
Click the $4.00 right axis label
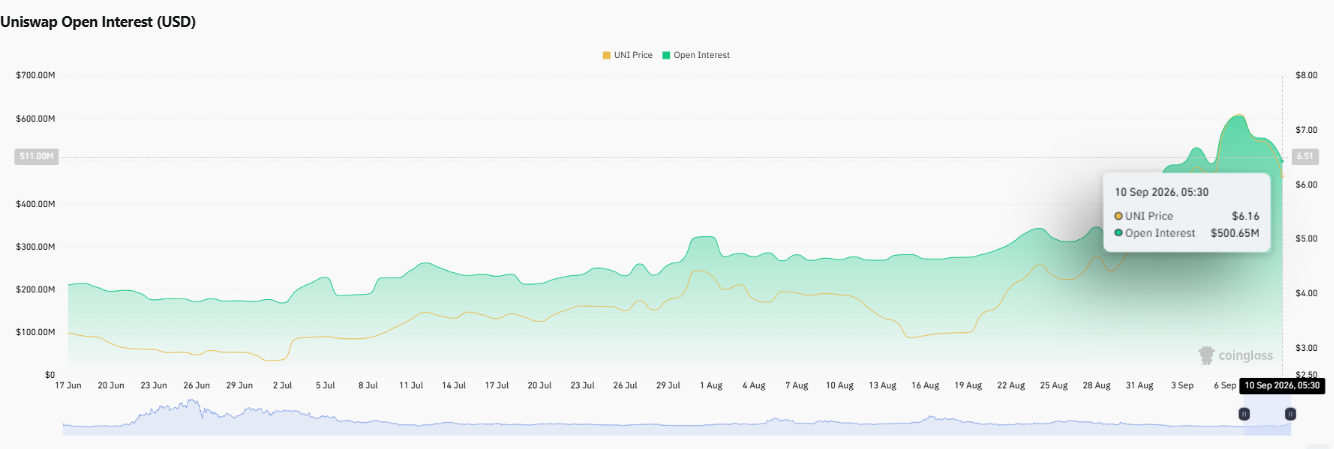click(x=1306, y=294)
